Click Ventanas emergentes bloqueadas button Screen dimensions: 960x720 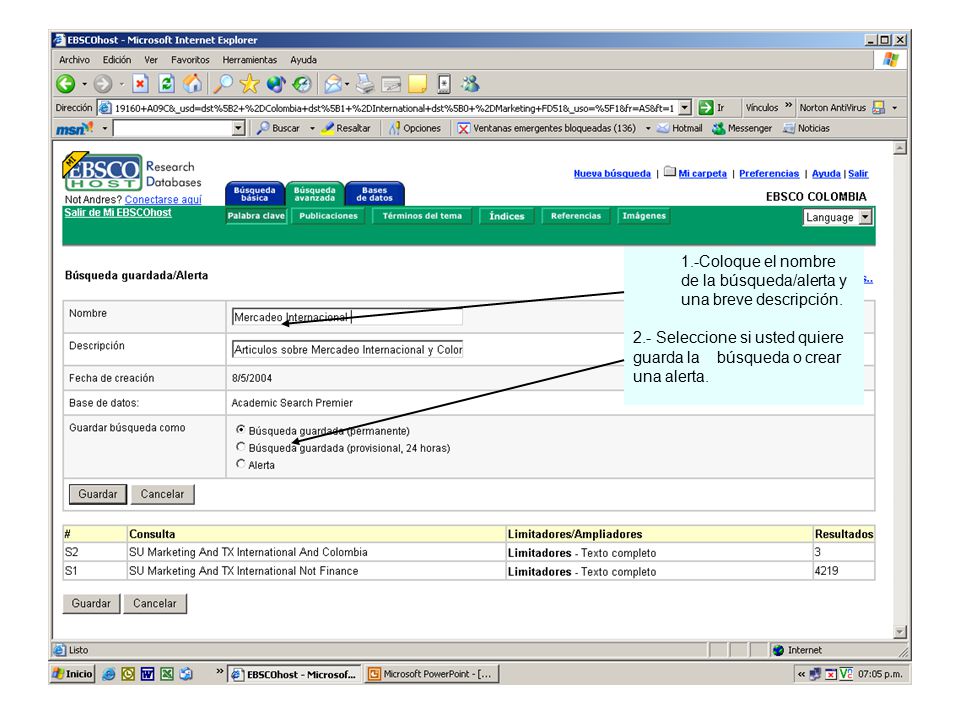pyautogui.click(x=547, y=128)
